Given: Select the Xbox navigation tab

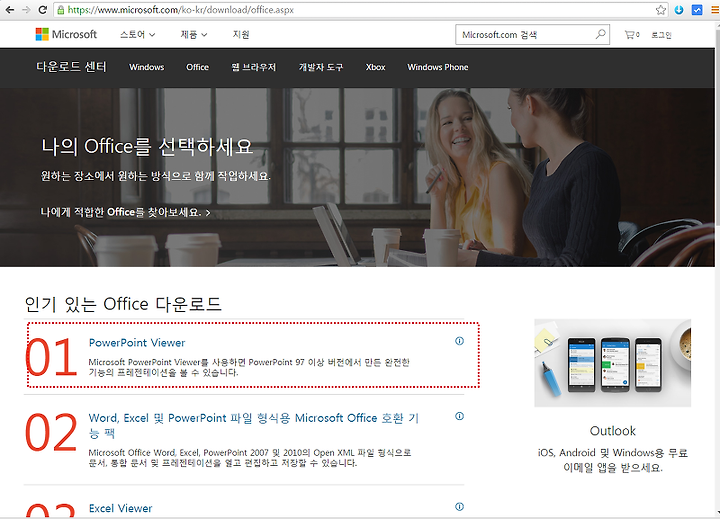Looking at the screenshot, I should (x=376, y=67).
